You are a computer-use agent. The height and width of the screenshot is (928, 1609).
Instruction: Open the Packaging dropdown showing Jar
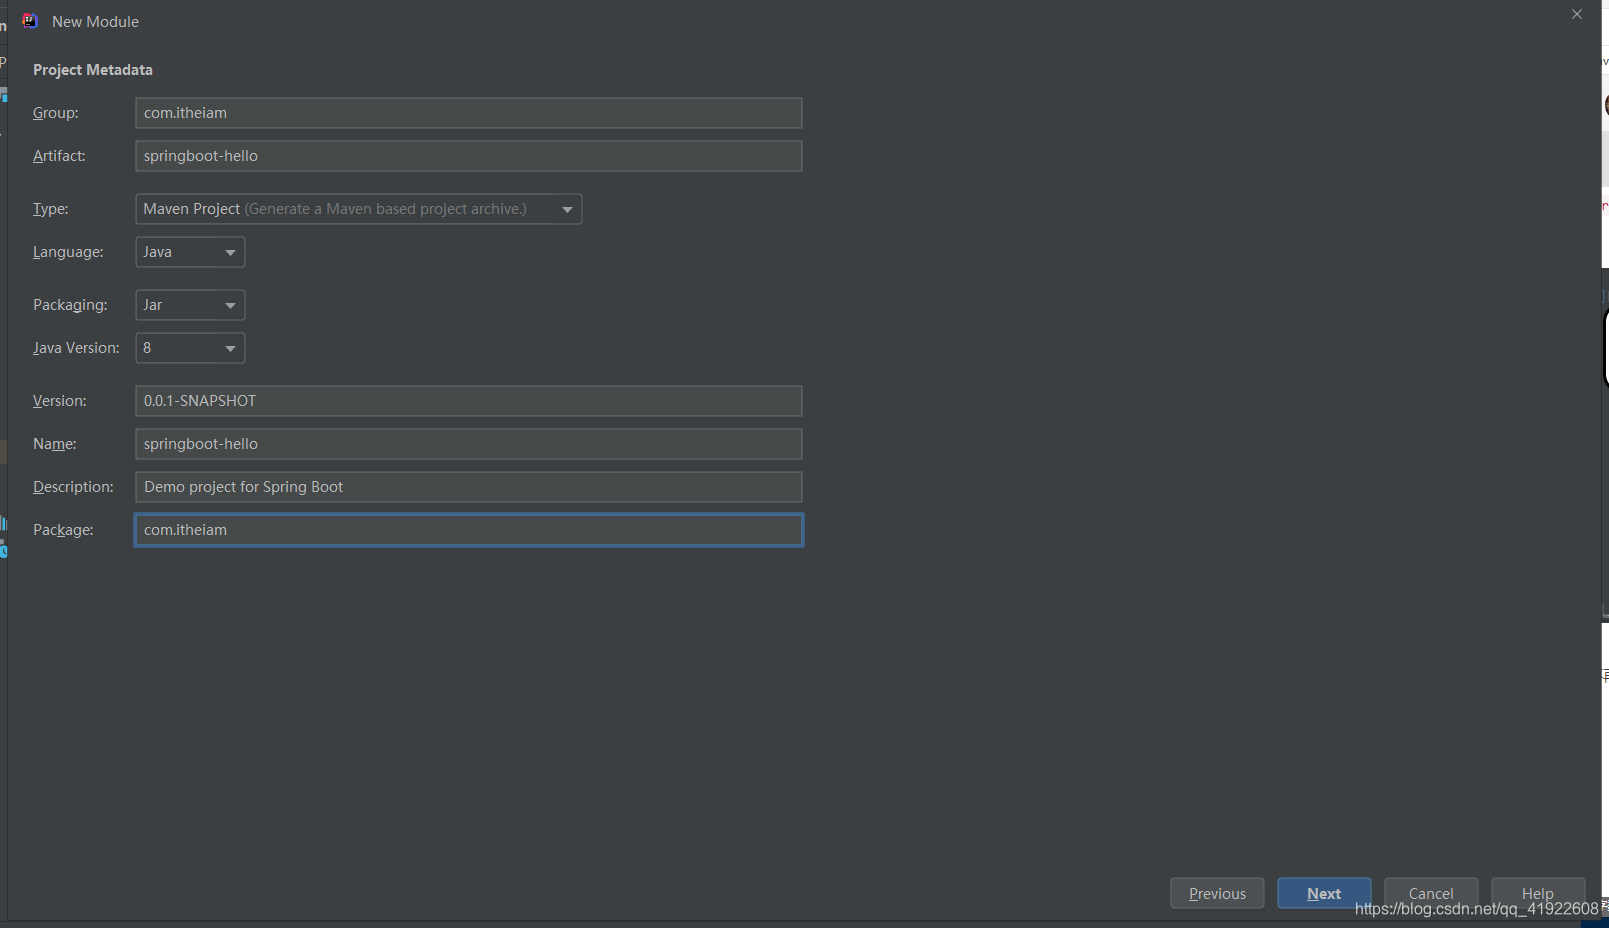pos(190,305)
